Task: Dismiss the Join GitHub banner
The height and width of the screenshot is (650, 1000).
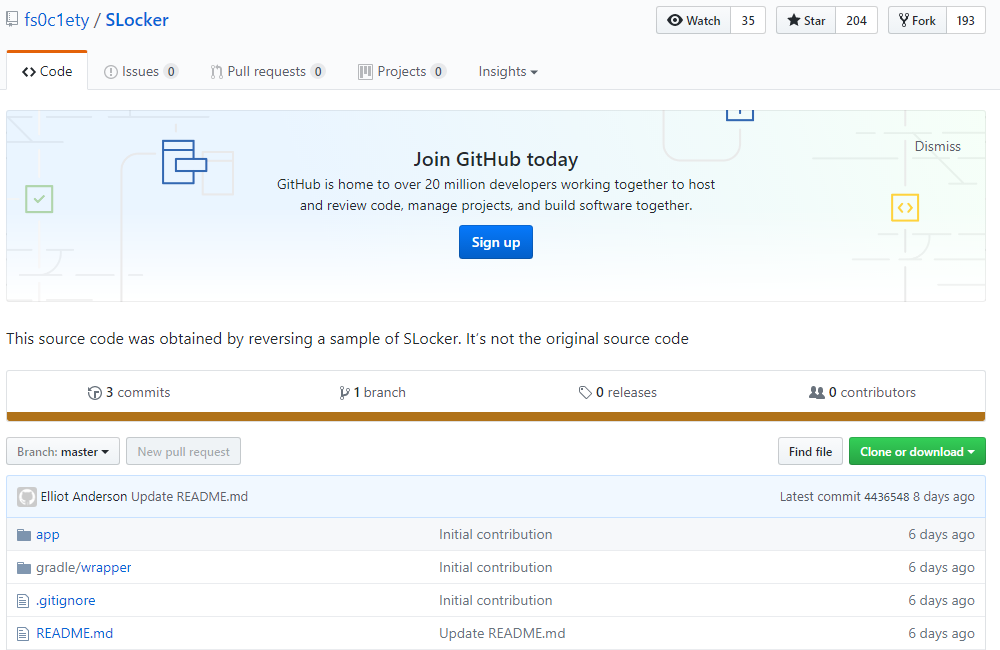Action: click(938, 146)
